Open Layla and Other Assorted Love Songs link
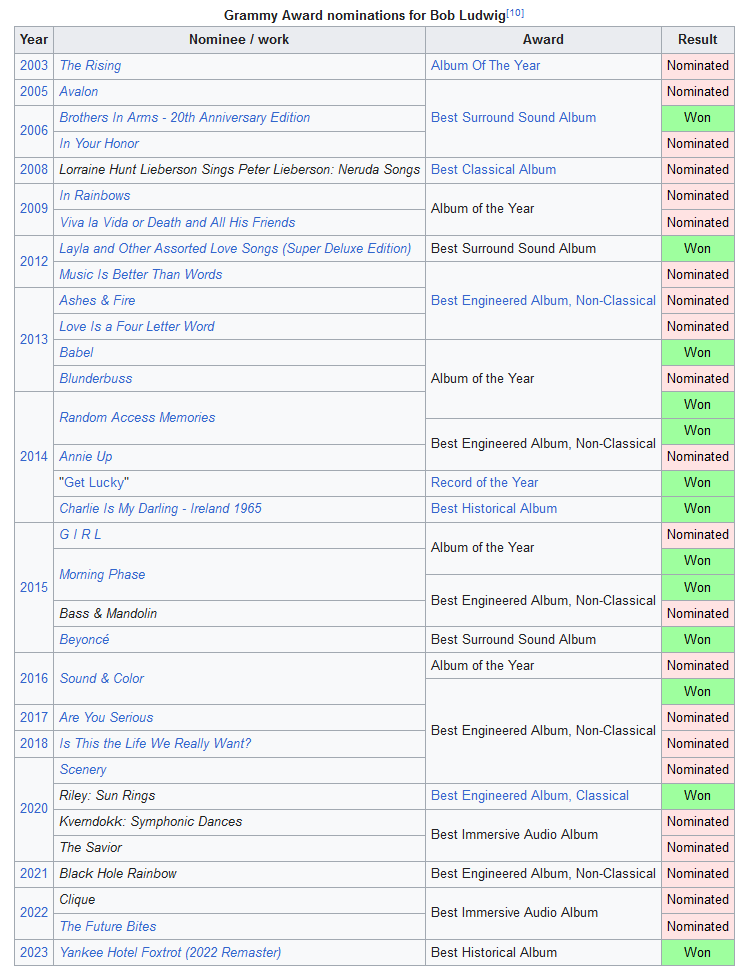The height and width of the screenshot is (979, 749). coord(235,248)
